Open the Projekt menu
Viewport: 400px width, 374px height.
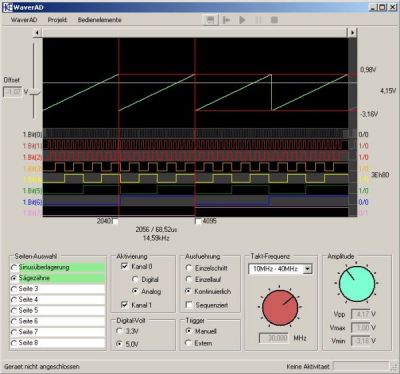click(x=57, y=20)
